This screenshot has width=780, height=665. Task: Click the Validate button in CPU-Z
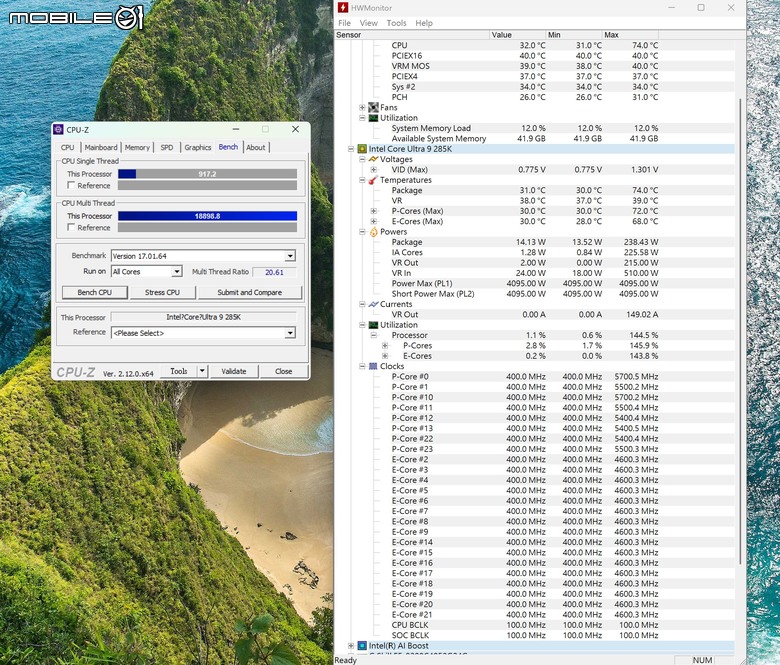[x=234, y=371]
